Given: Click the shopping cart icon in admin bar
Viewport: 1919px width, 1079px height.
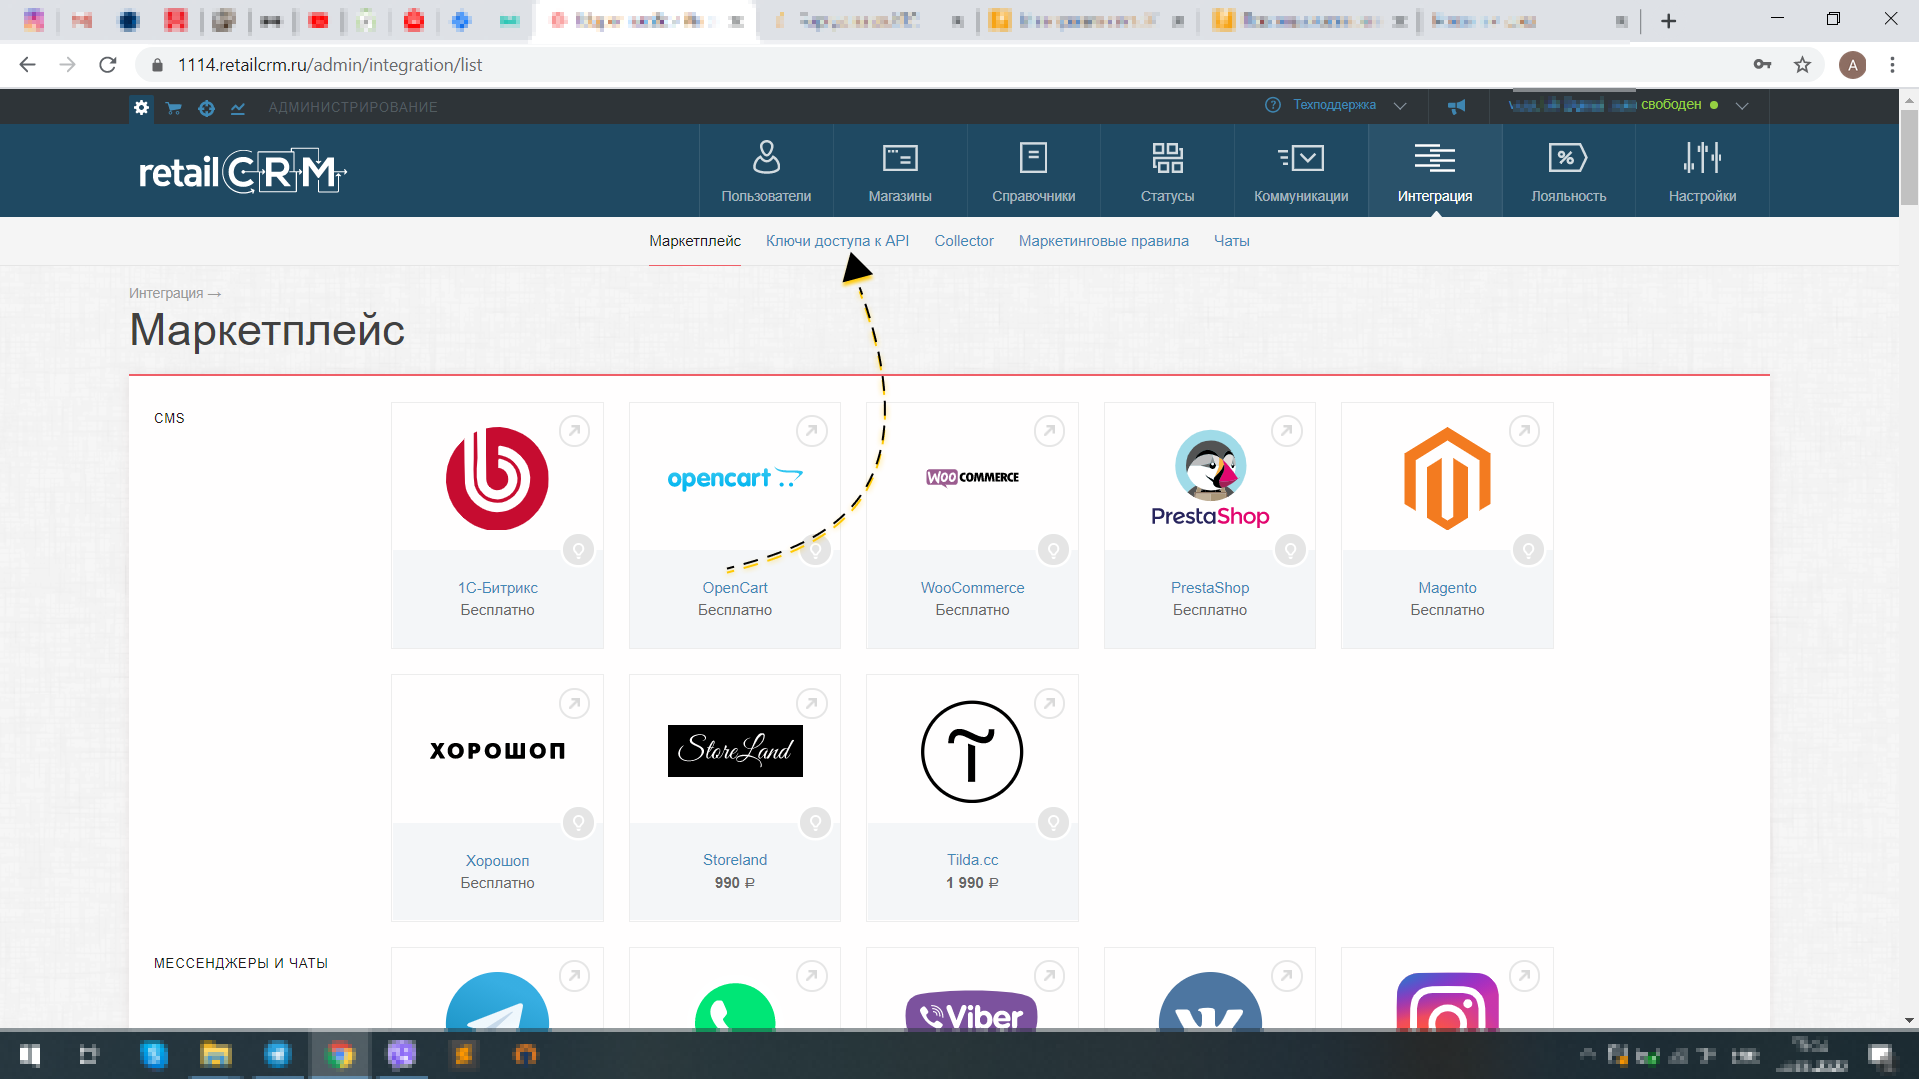Looking at the screenshot, I should pos(173,107).
